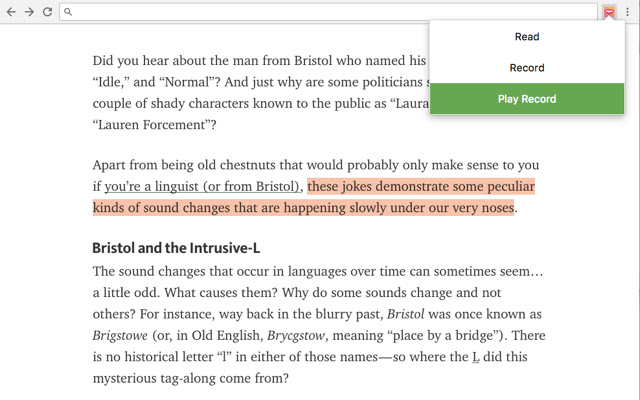
Task: Click the text "Lauren Forcement"
Action: (151, 124)
